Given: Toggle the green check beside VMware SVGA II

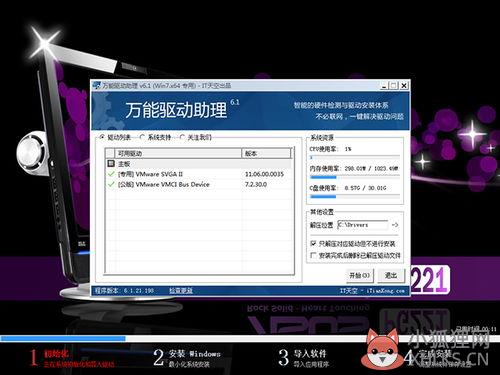Looking at the screenshot, I should pyautogui.click(x=111, y=174).
